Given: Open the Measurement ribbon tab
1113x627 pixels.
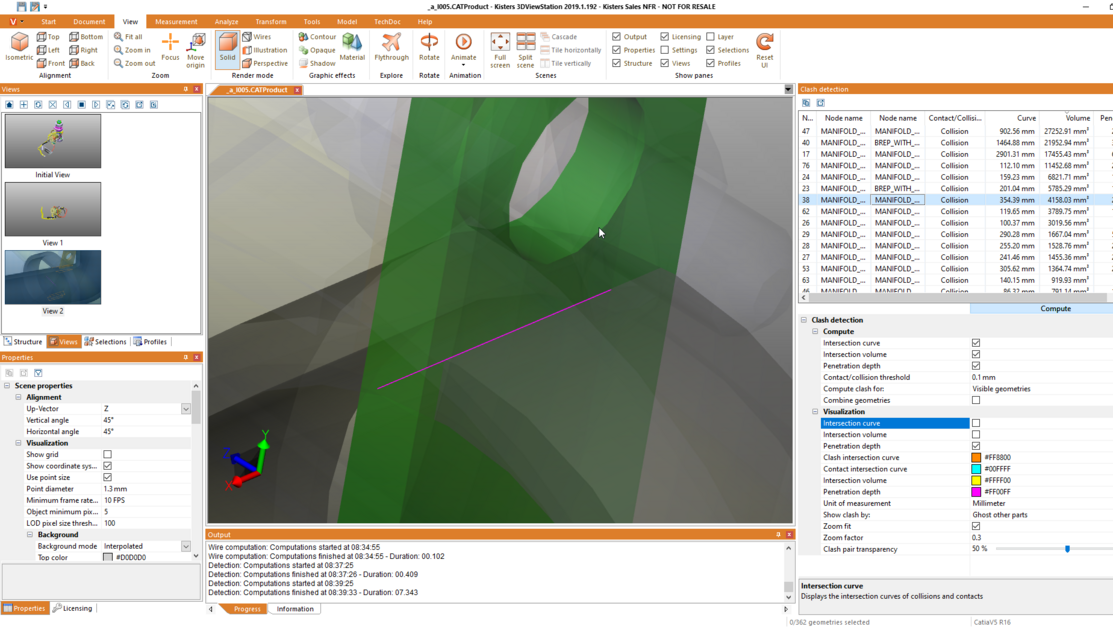Looking at the screenshot, I should pyautogui.click(x=176, y=21).
